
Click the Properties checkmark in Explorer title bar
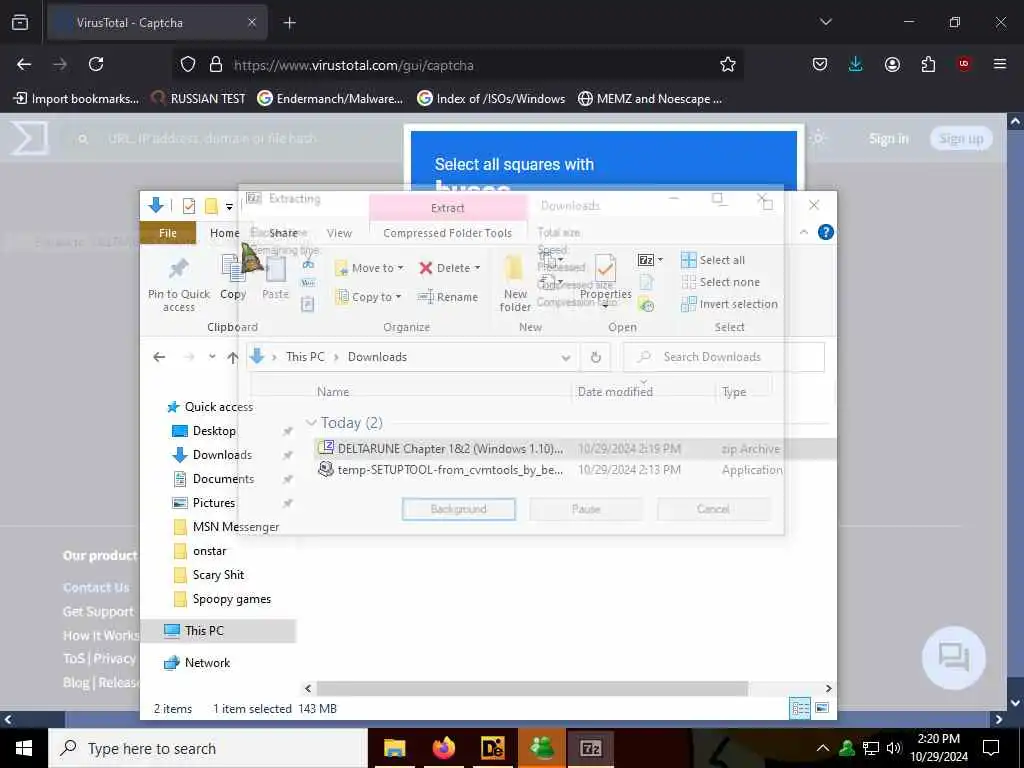tap(189, 206)
